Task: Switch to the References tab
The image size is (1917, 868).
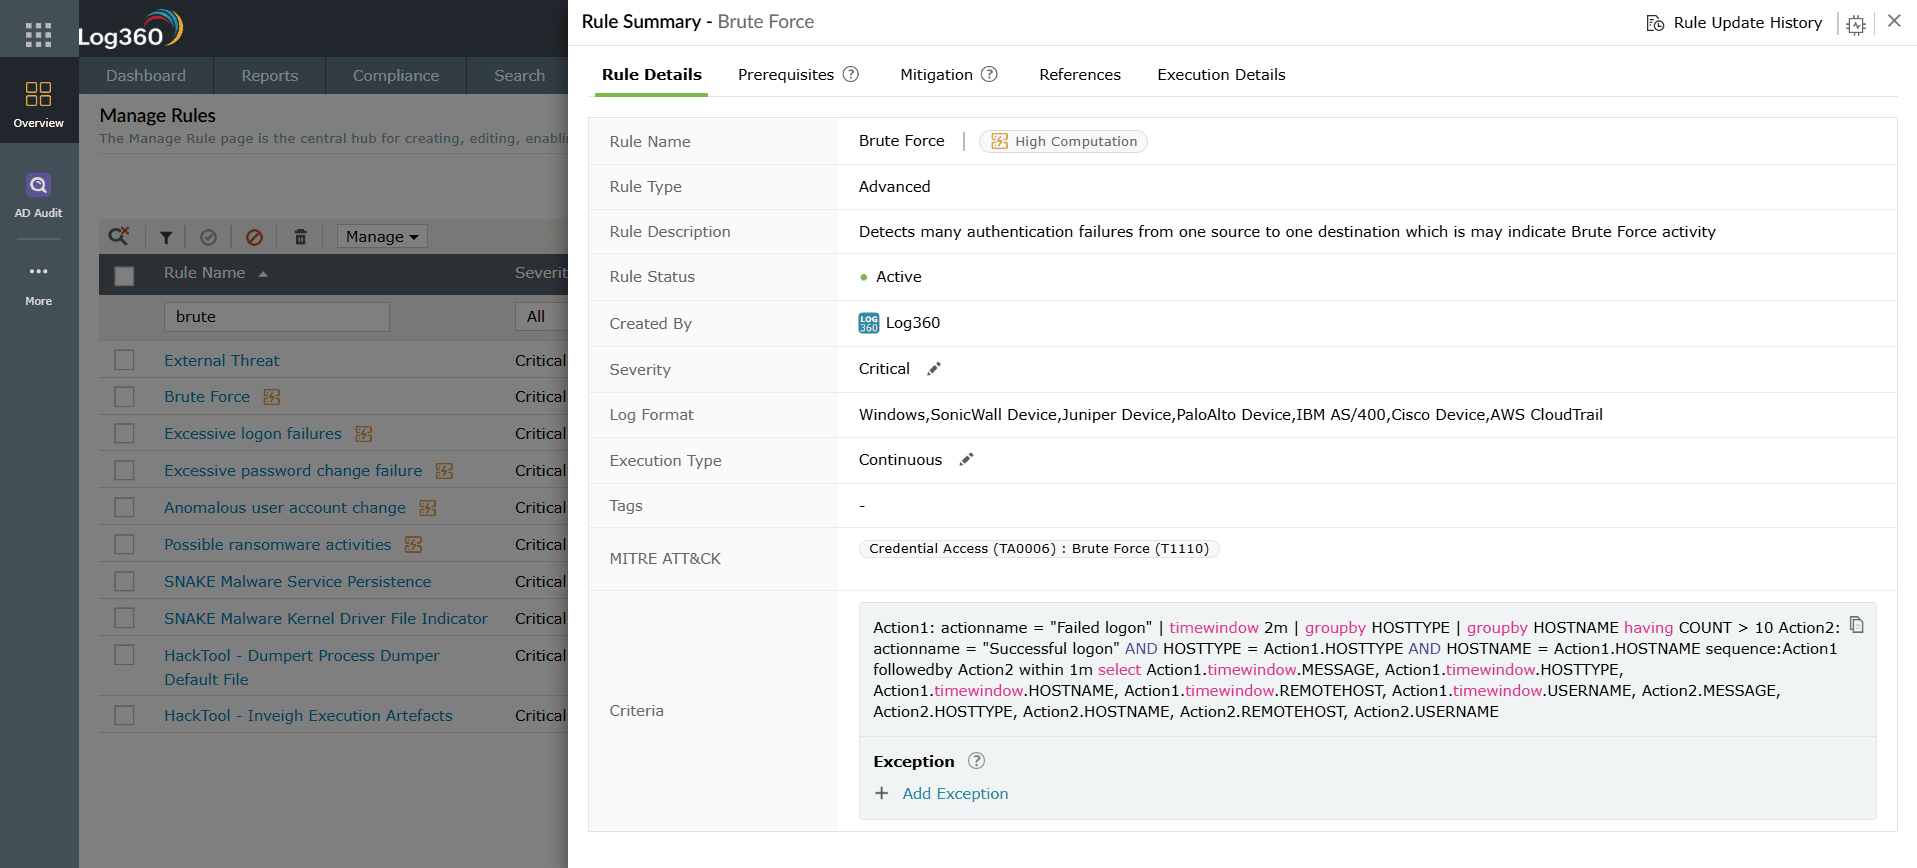Action: point(1080,75)
